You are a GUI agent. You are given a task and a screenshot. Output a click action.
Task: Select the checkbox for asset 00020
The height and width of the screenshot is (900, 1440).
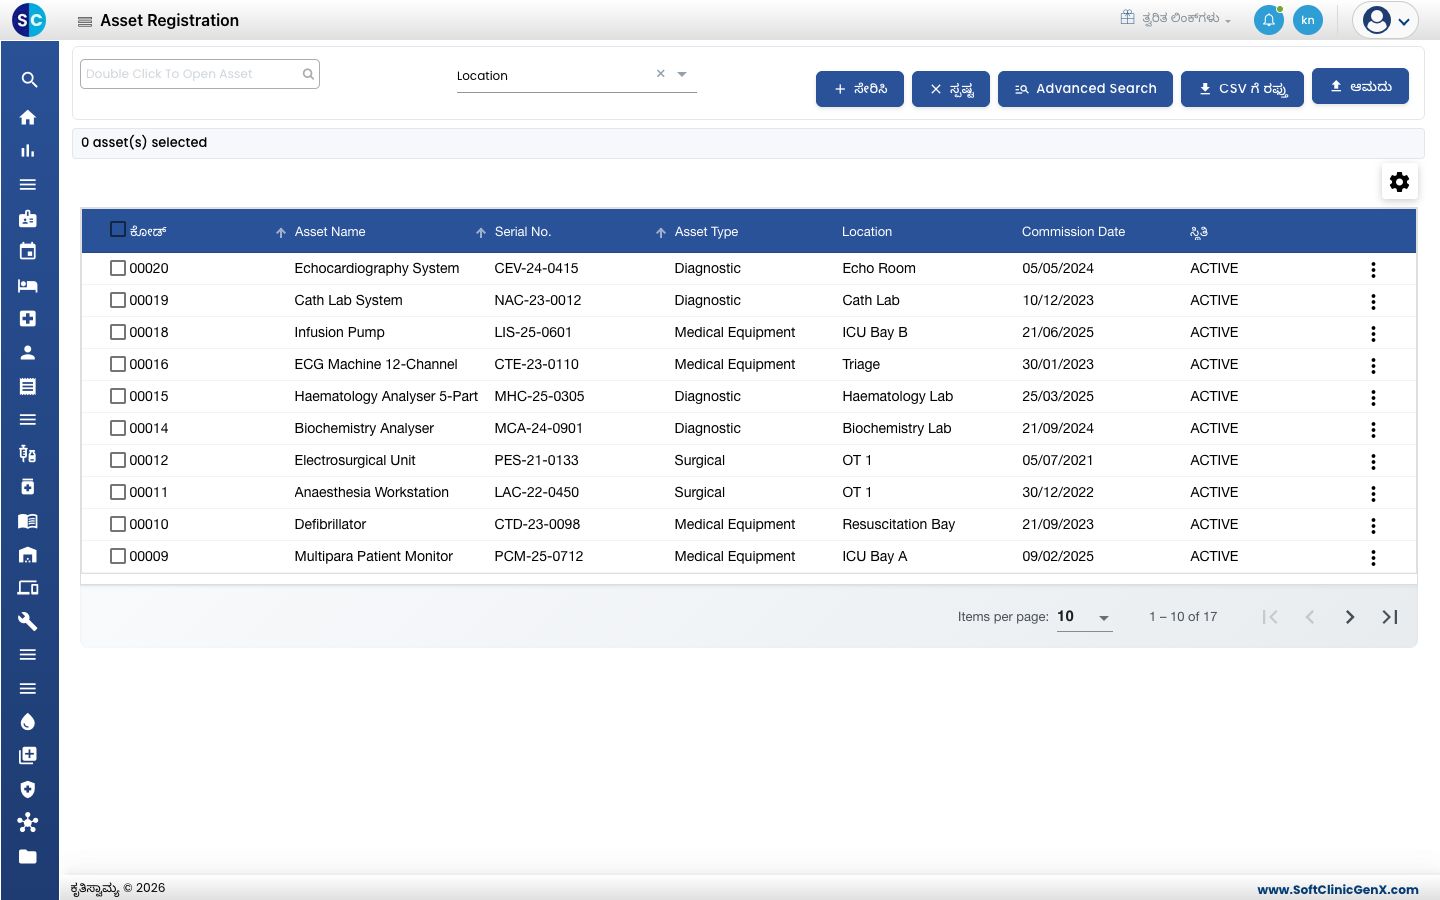pos(118,268)
